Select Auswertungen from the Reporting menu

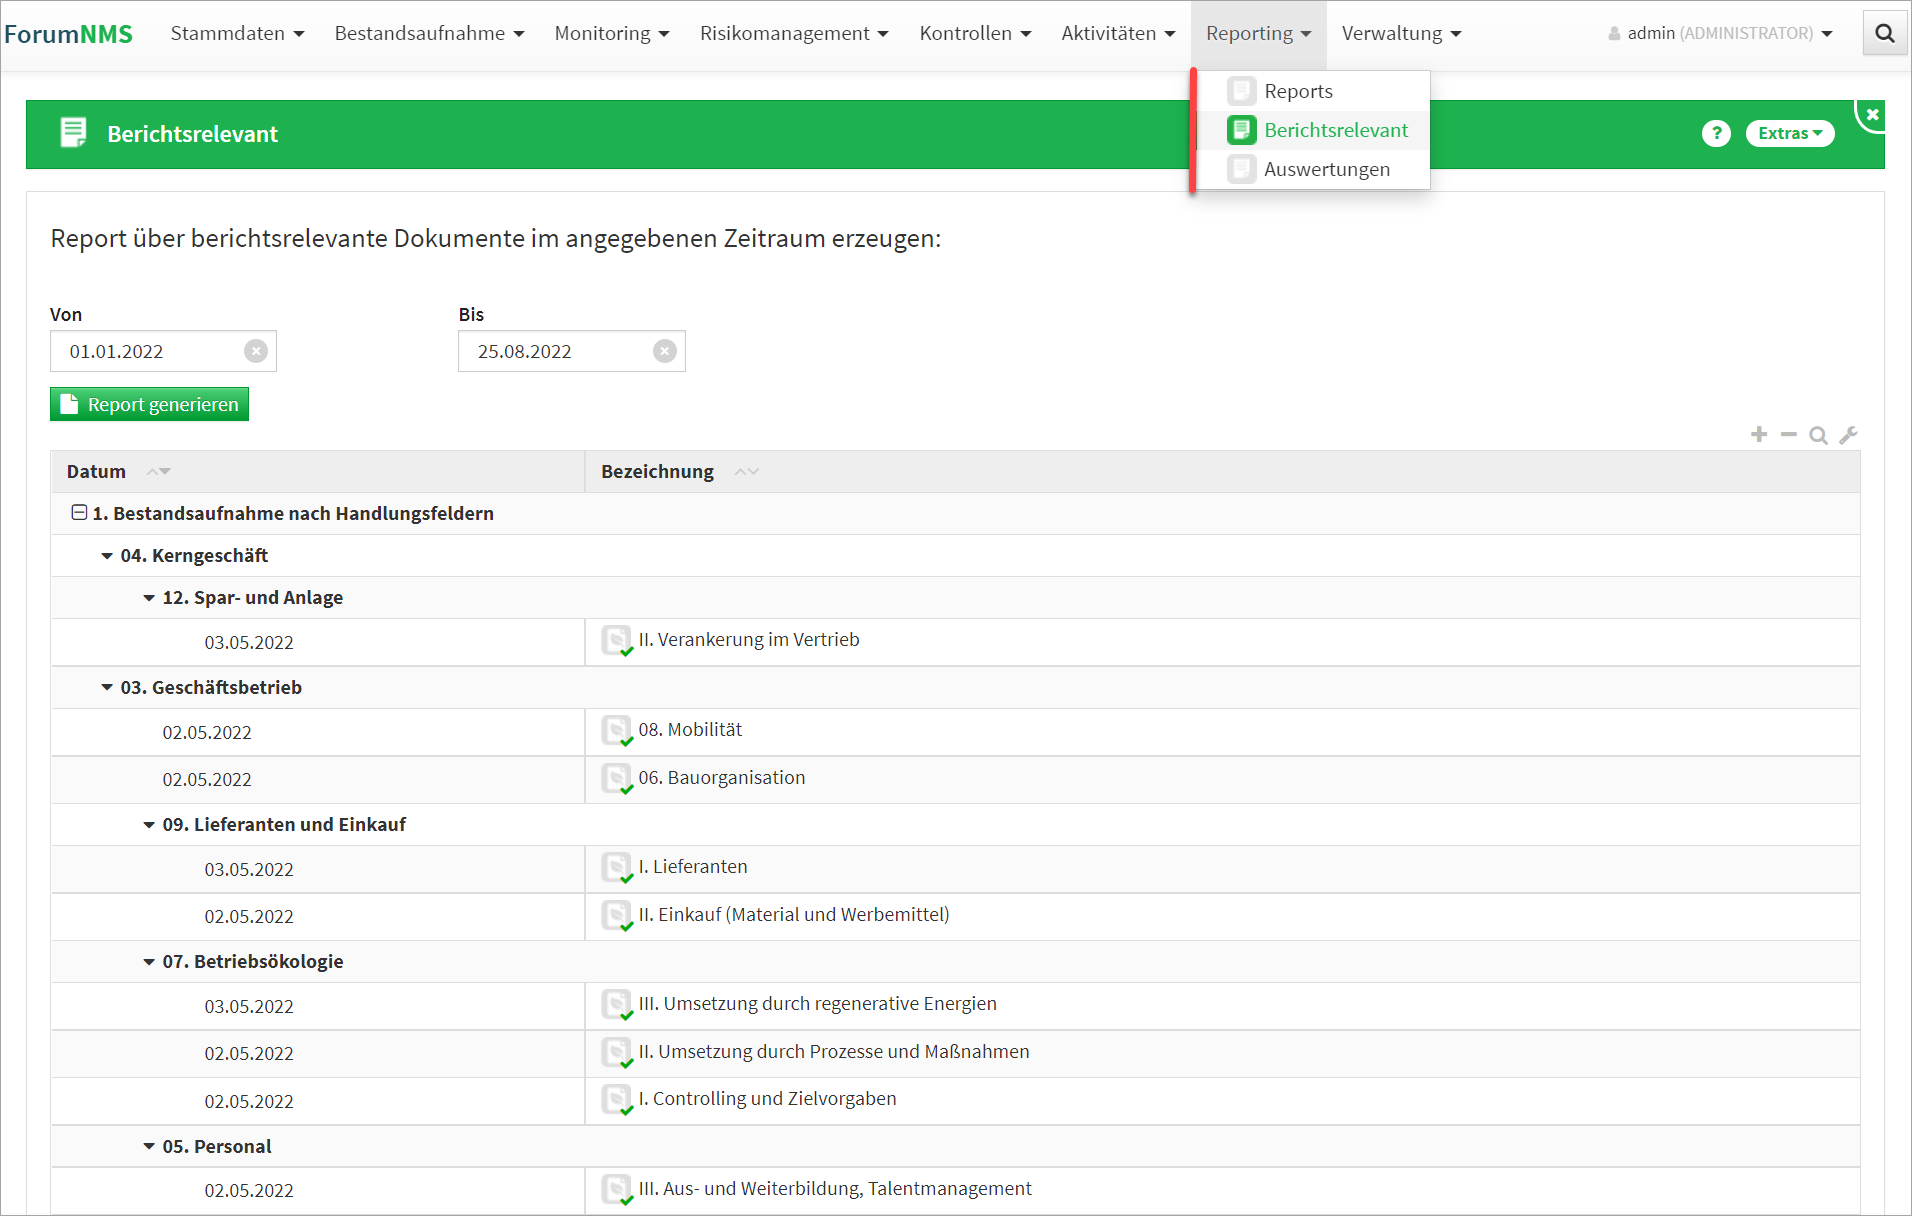pos(1326,169)
